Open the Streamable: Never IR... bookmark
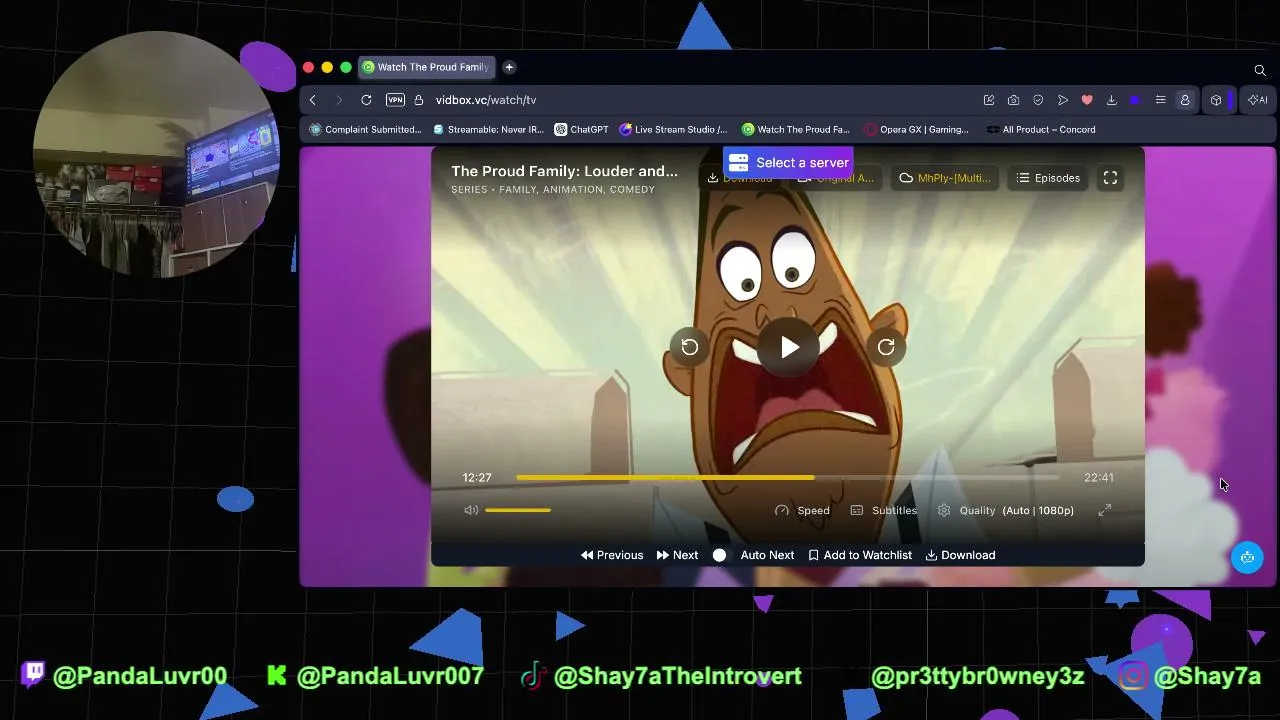1280x720 pixels. coord(489,129)
